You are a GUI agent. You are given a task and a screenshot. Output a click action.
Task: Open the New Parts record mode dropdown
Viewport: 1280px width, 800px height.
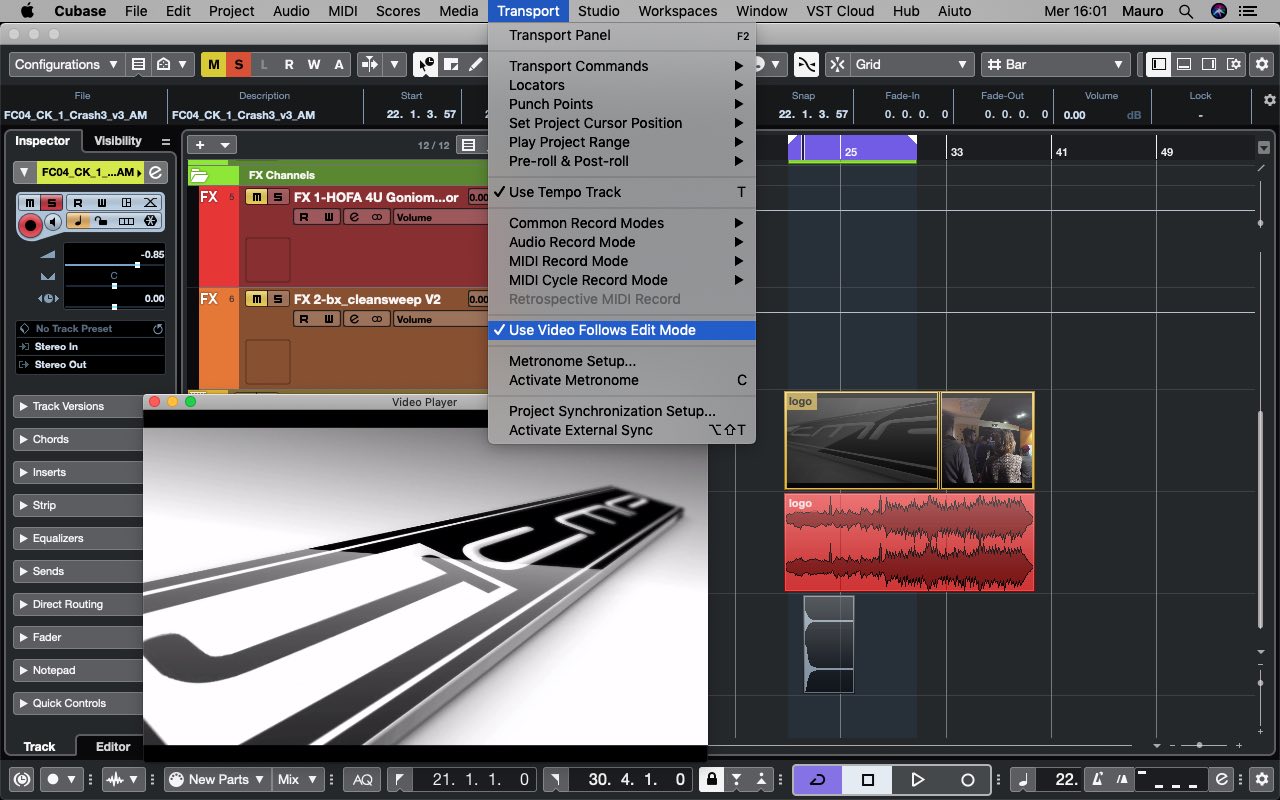(x=217, y=779)
